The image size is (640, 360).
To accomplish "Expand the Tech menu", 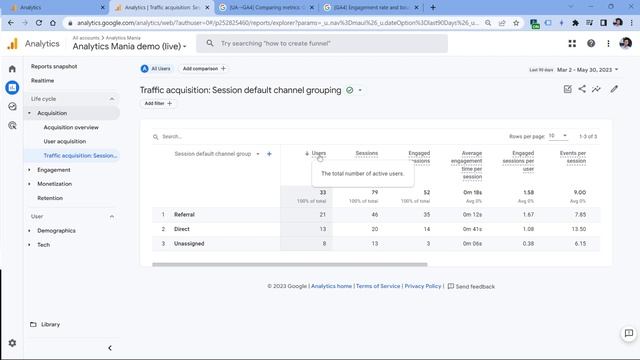I will click(x=29, y=245).
